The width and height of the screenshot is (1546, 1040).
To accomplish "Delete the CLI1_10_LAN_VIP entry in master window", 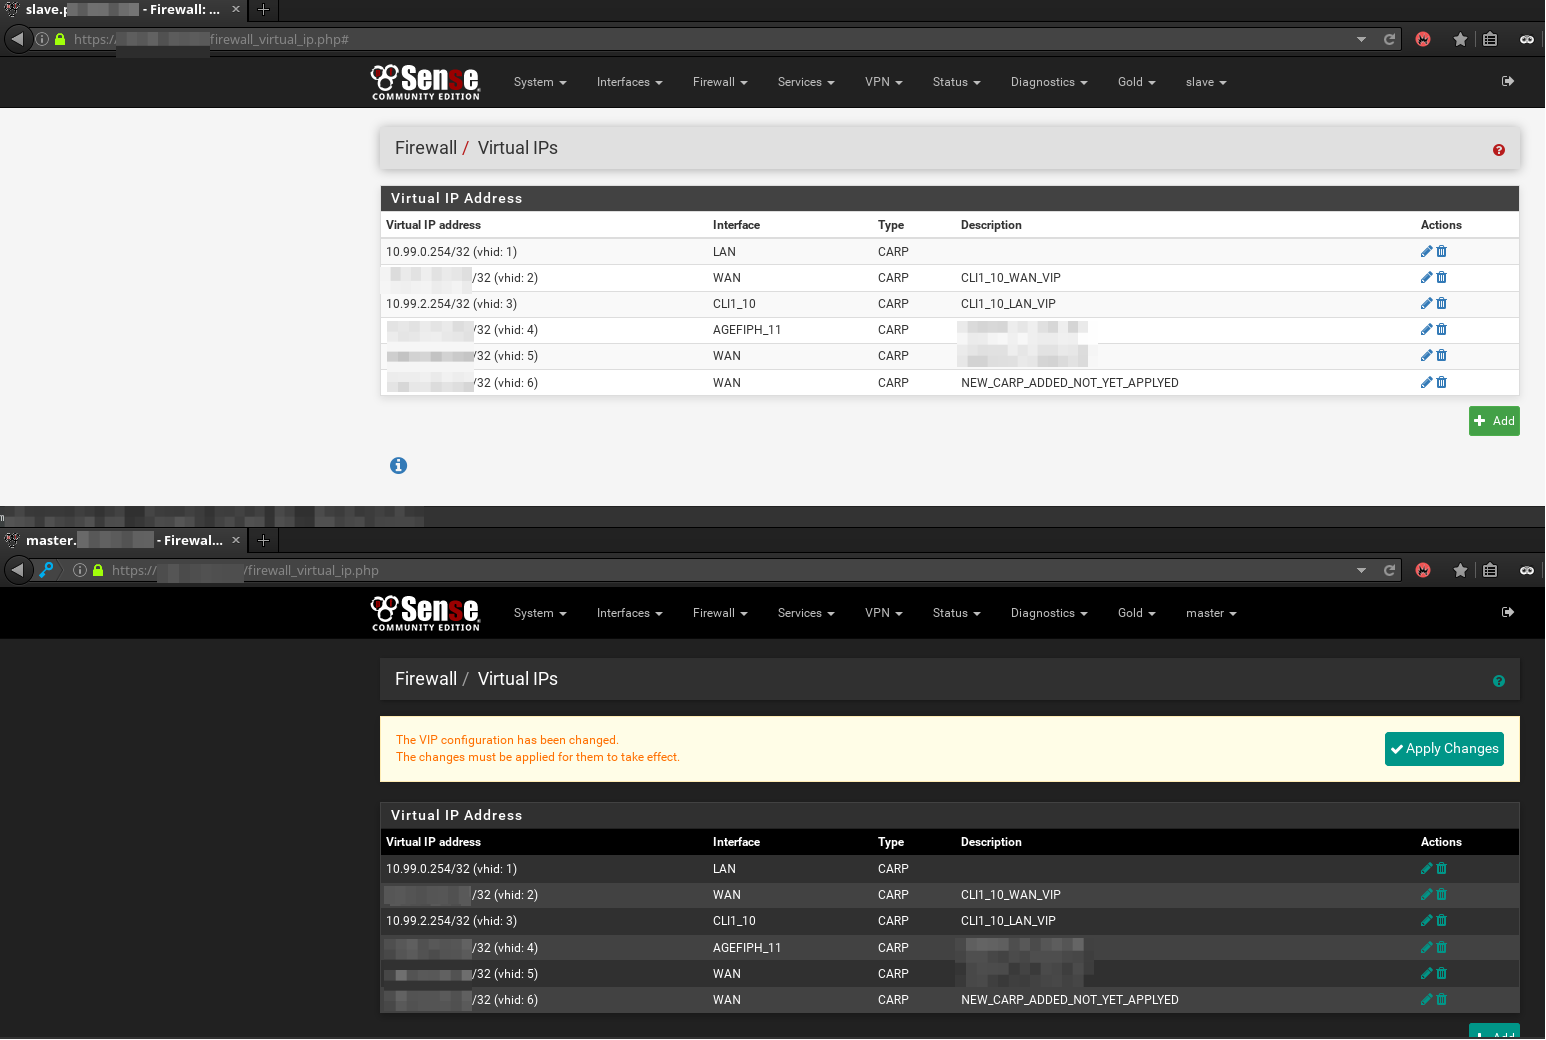I will click(1441, 921).
